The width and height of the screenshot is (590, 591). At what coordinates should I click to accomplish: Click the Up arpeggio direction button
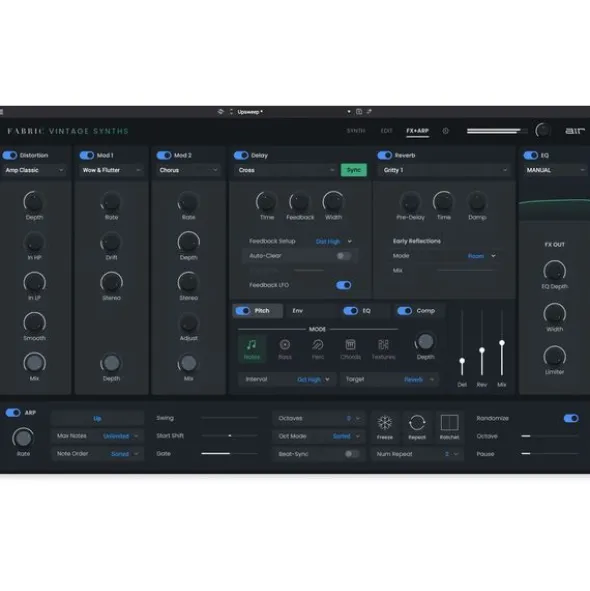pyautogui.click(x=97, y=418)
